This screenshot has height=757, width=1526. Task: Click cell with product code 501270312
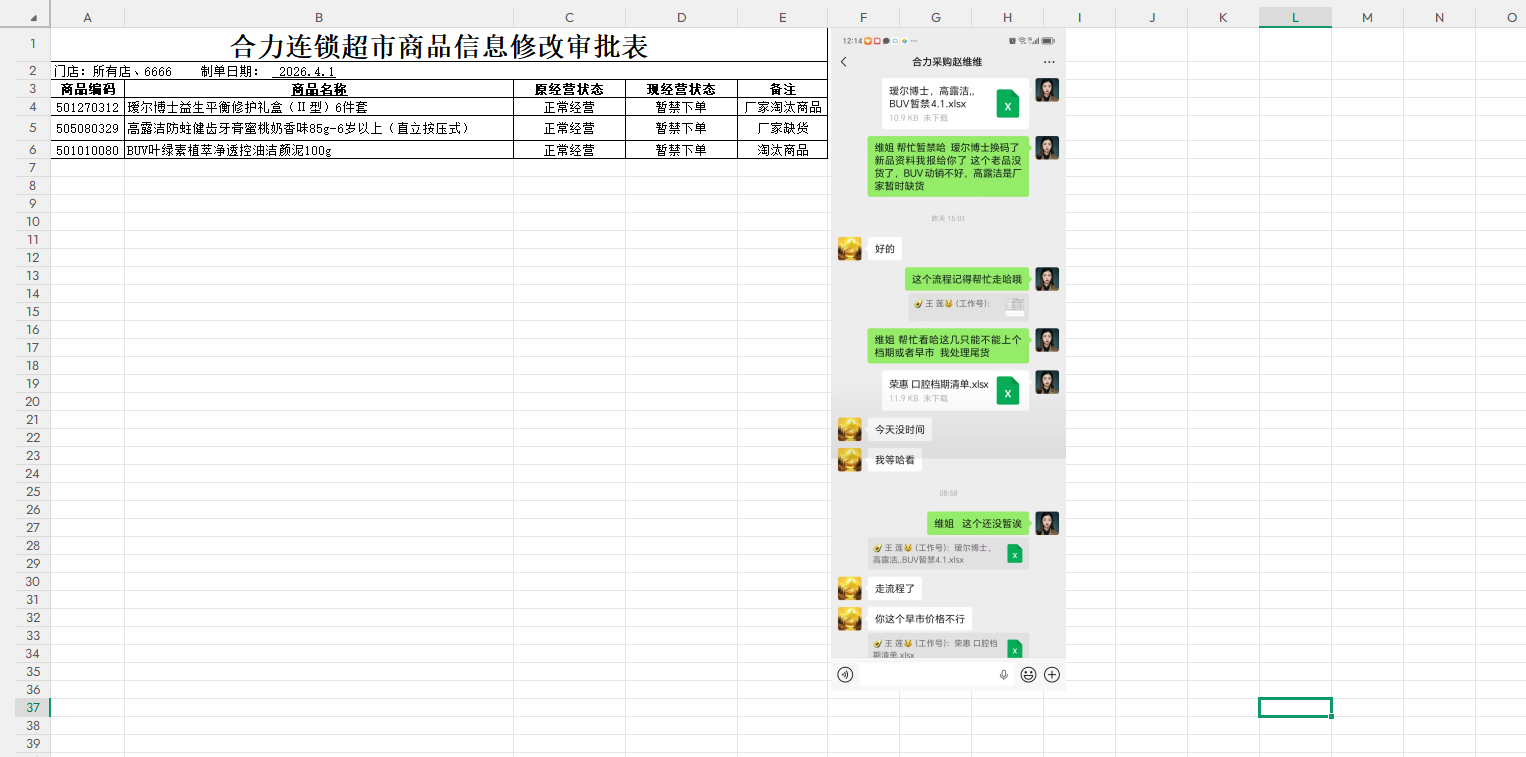point(87,107)
